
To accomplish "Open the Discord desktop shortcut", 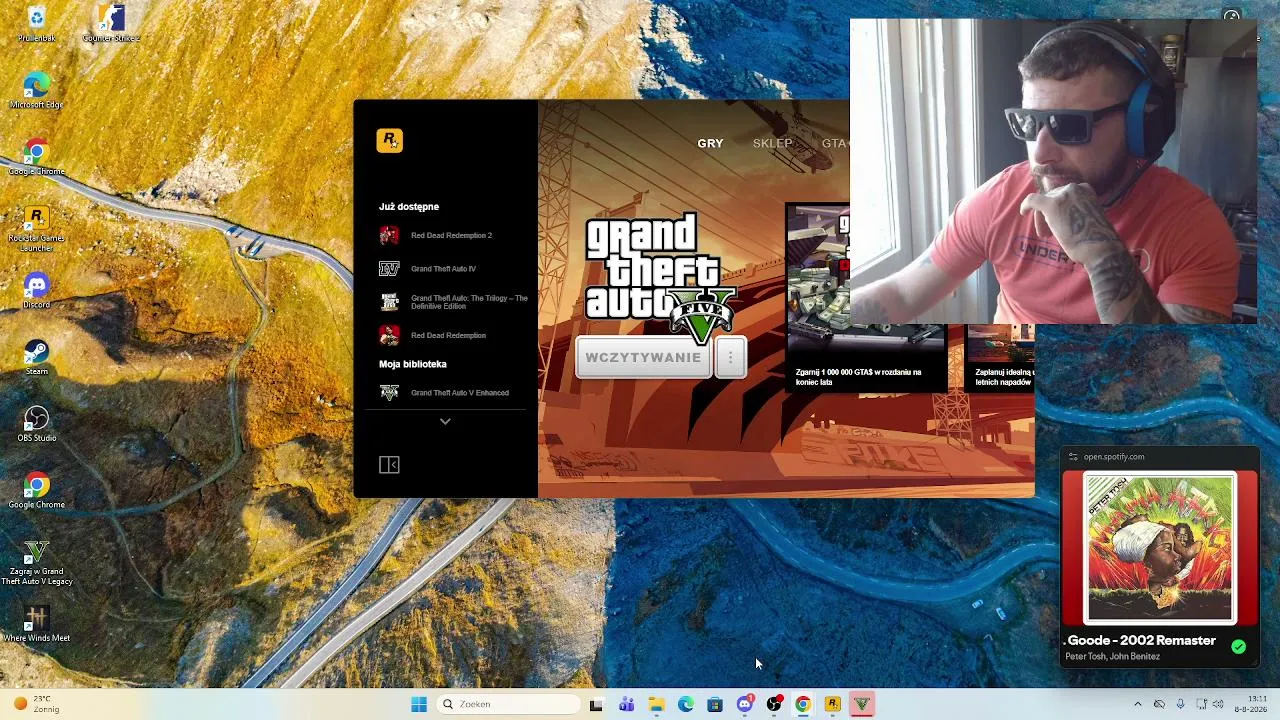I will tap(36, 291).
